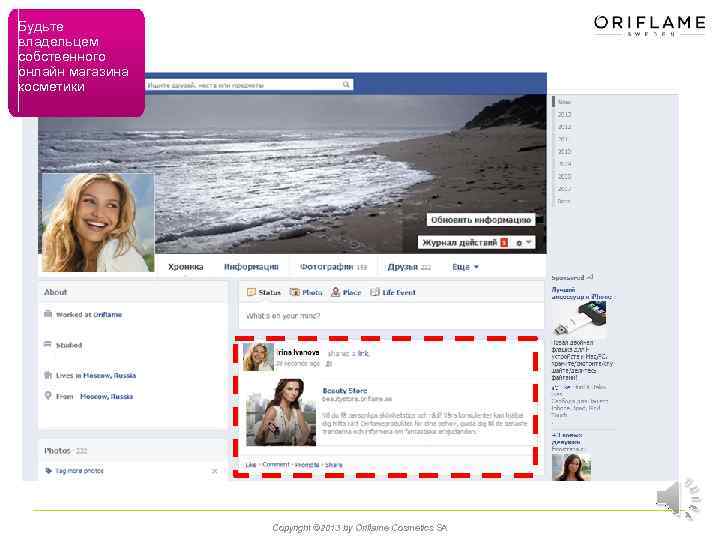The height and width of the screenshot is (540, 720).
Task: Click the What's on your mind box
Action: coord(391,316)
